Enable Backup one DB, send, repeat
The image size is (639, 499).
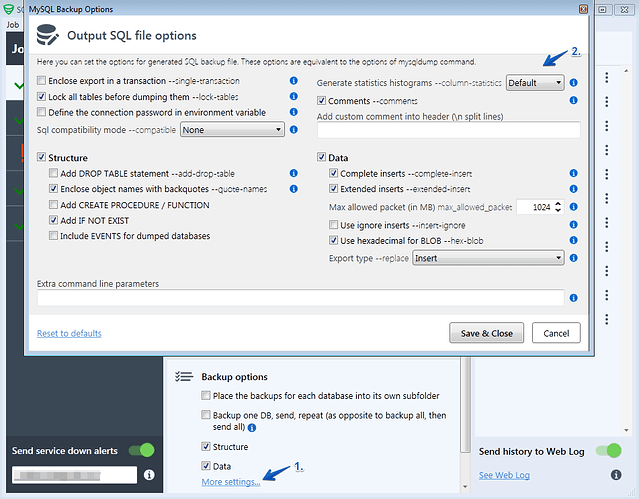206,415
